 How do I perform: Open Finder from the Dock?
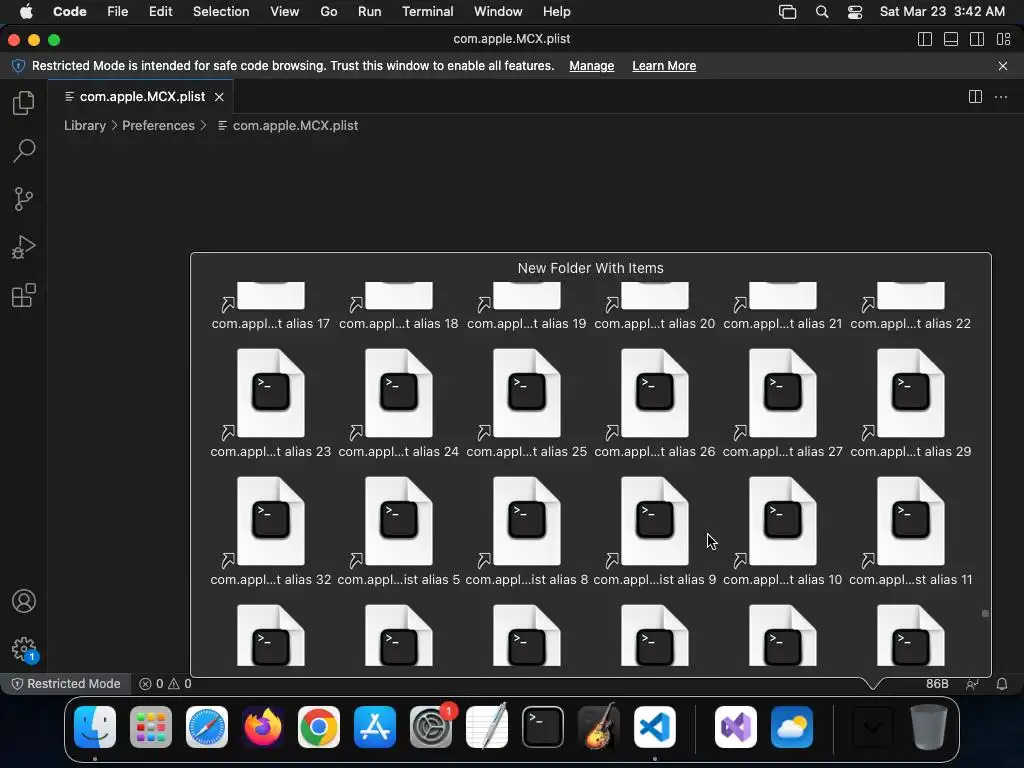(x=95, y=727)
